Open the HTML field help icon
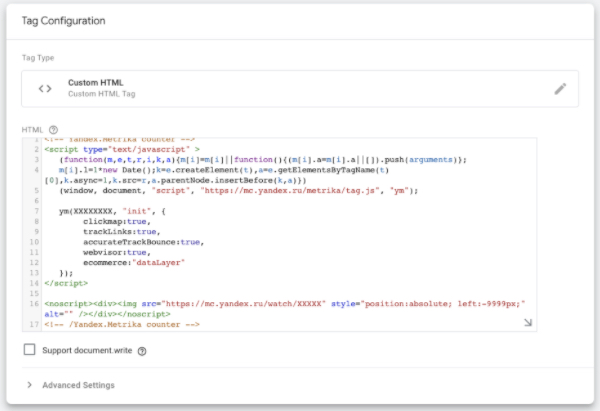 pos(54,130)
